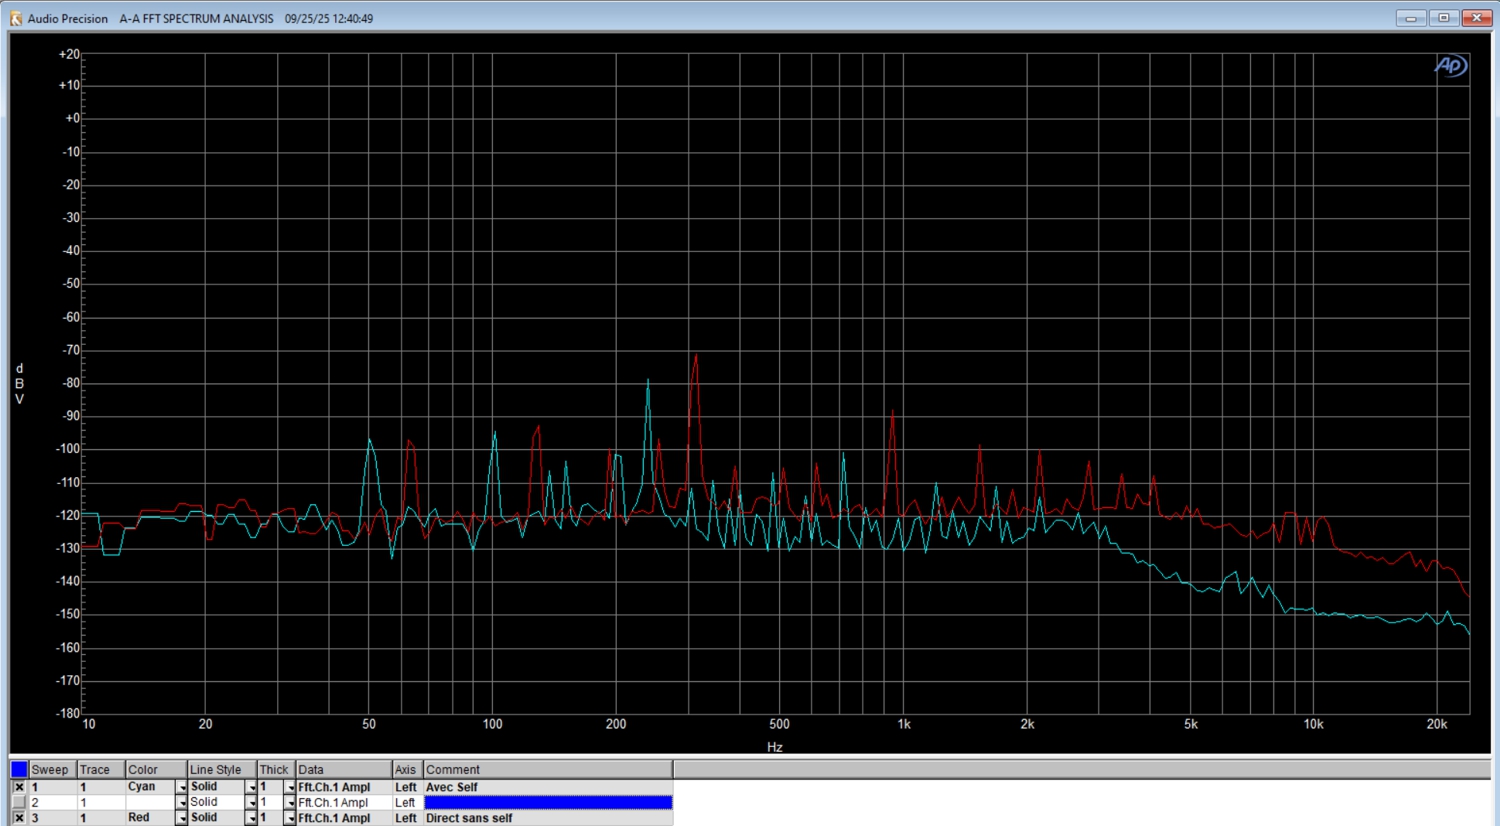Screen dimensions: 1500x826
Task: Open the color dropdown for sweep 3 Red
Action: [x=181, y=818]
